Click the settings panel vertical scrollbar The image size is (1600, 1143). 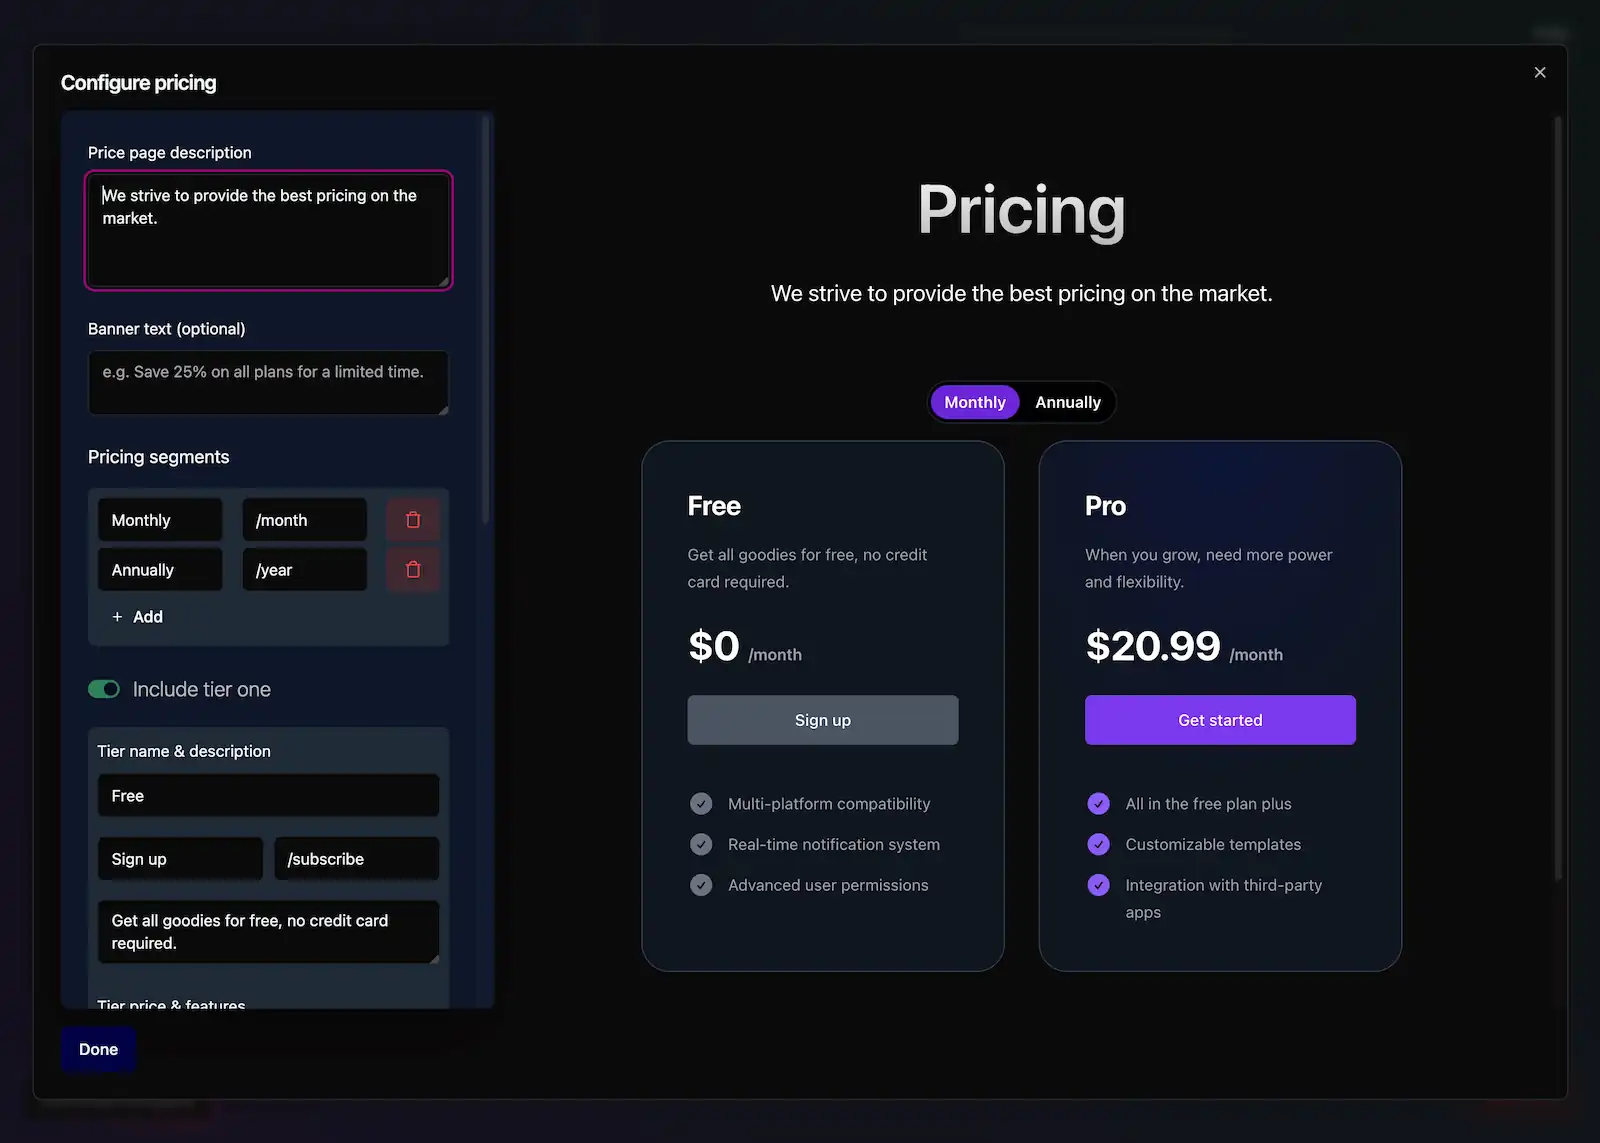click(x=486, y=320)
